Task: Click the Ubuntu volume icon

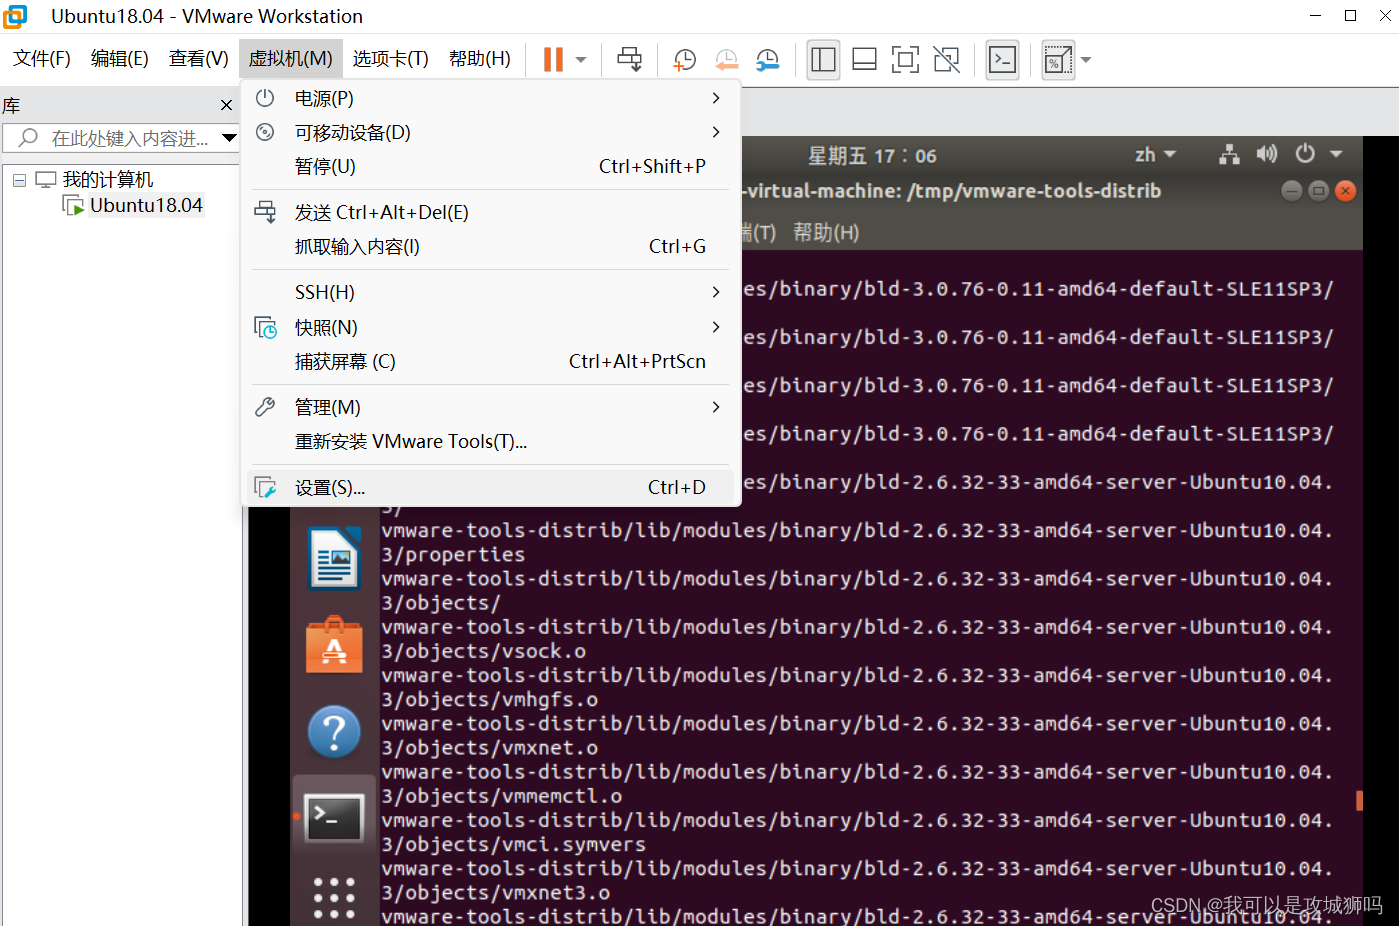Action: point(1267,154)
